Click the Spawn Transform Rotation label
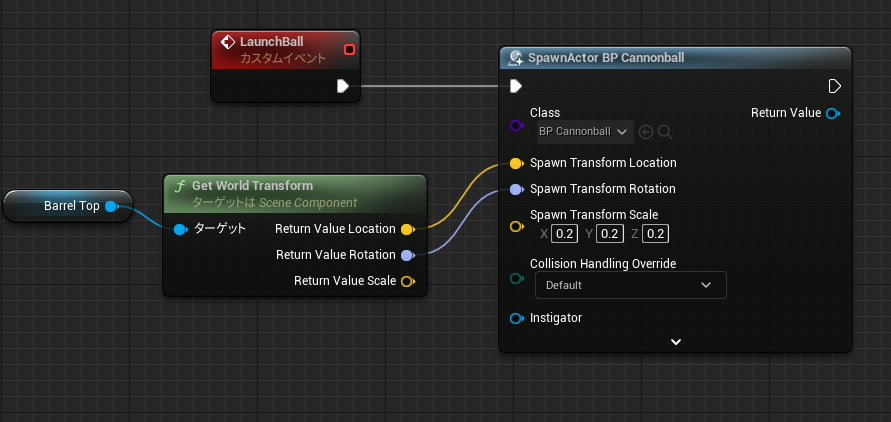Screen dimensions: 891x422 (x=603, y=189)
